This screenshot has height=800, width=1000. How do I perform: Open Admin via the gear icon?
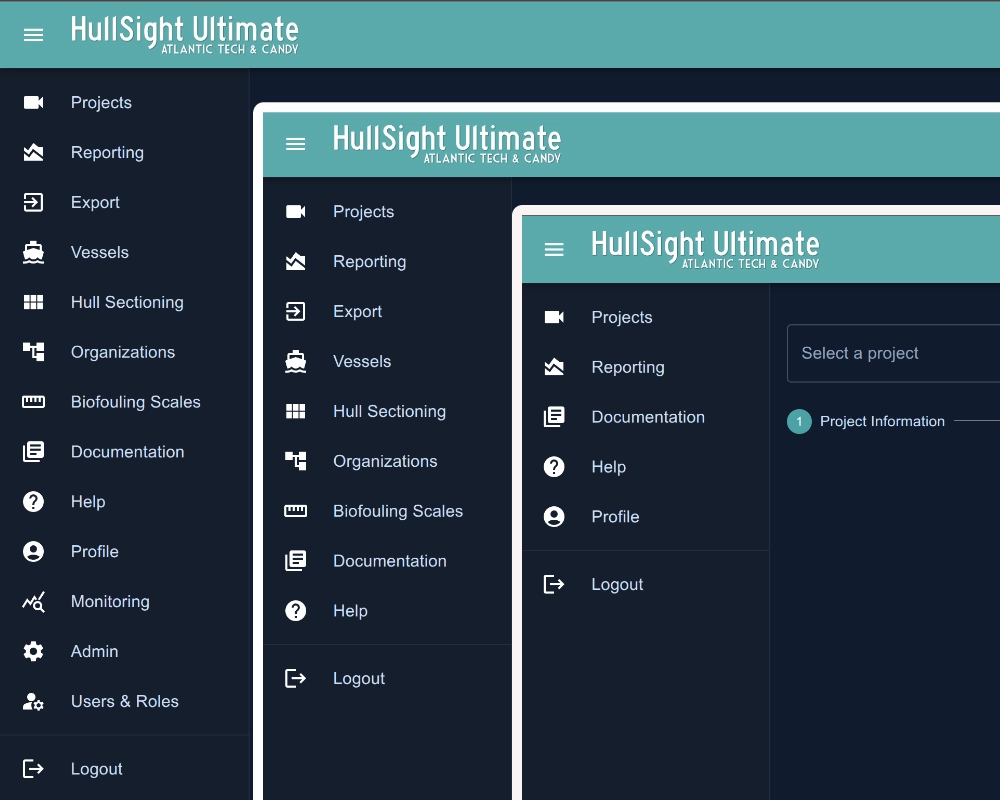coord(33,652)
